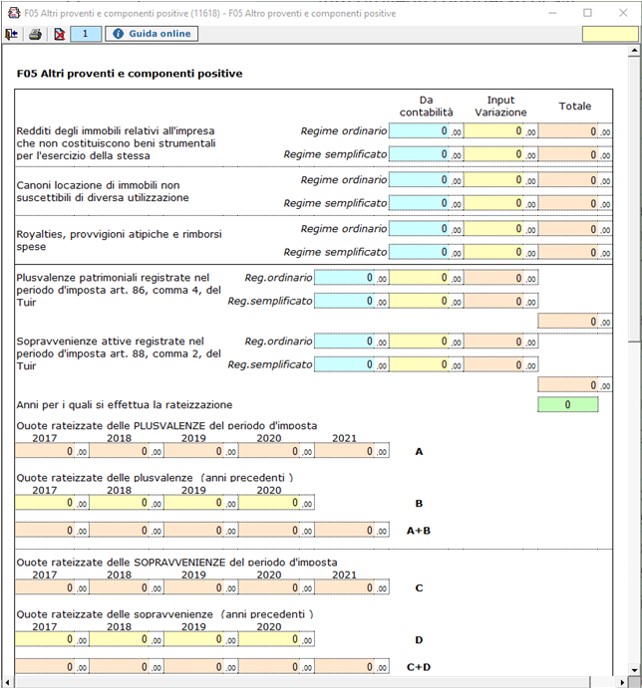This screenshot has width=642, height=688.
Task: Click Plusvalenze Reg.ordinario yellow input field
Action: [x=426, y=278]
